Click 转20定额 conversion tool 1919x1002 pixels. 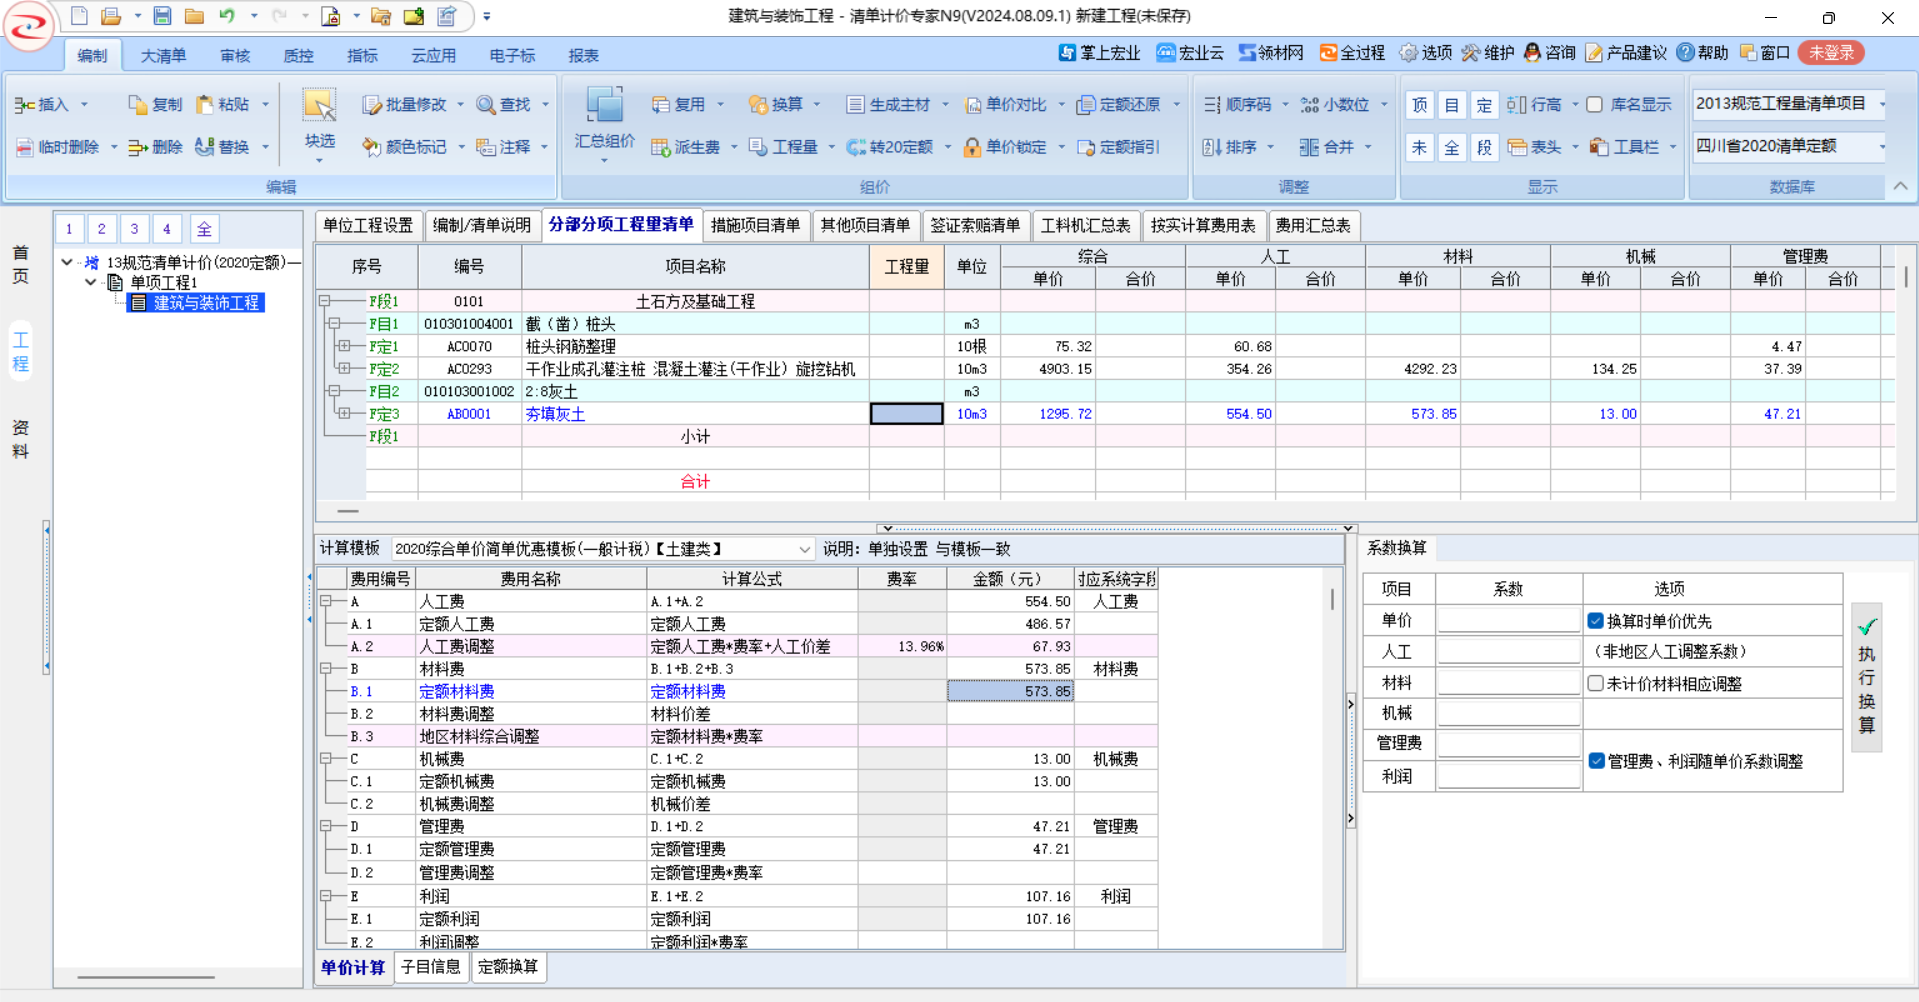point(890,147)
